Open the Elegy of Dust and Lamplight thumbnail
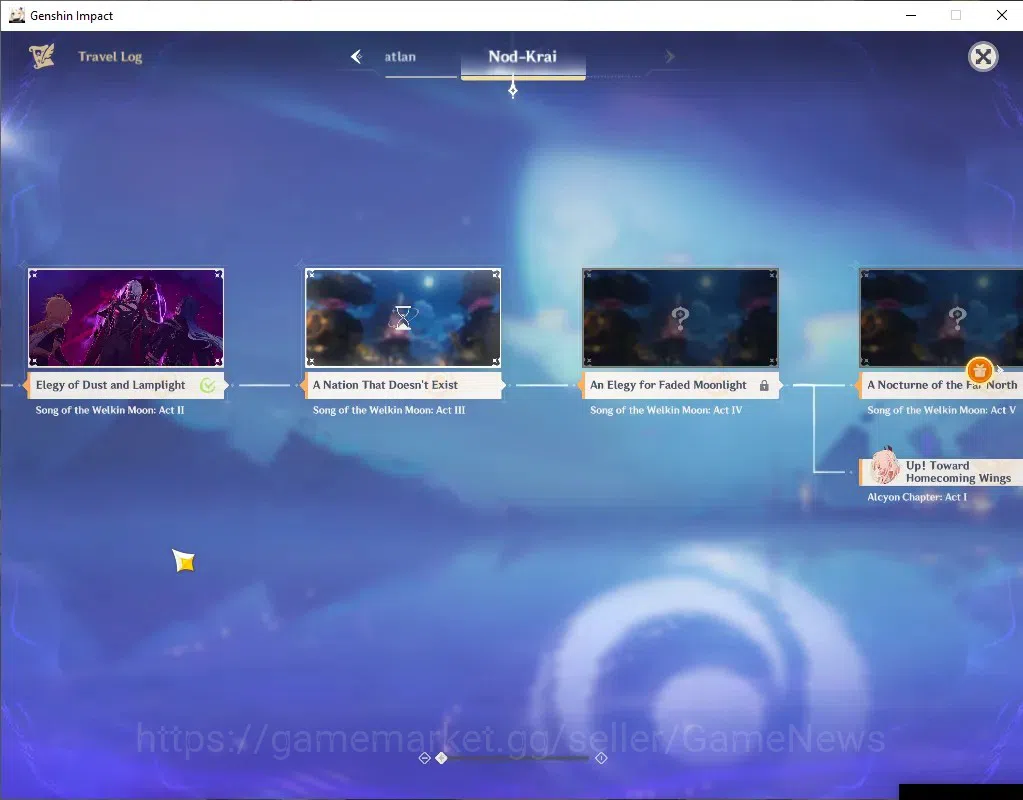 click(126, 318)
